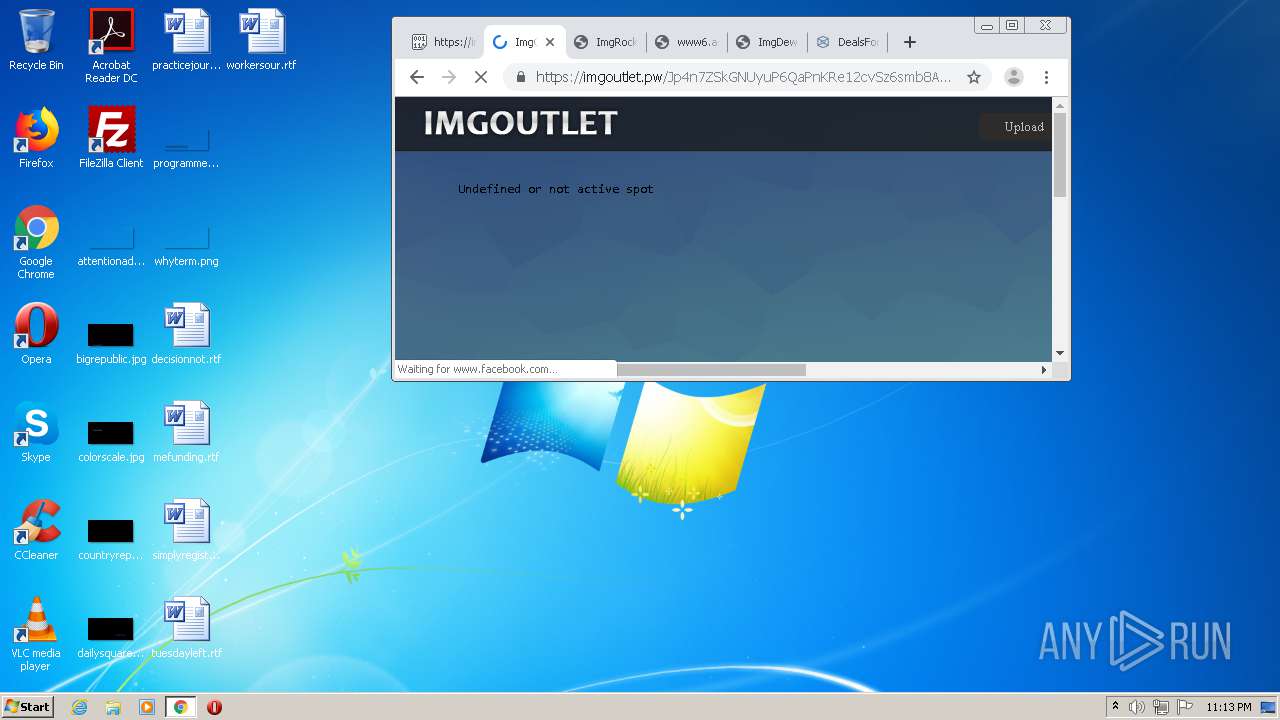
Task: Launch Acrobat Reader DC shortcut
Action: pyautogui.click(x=111, y=46)
